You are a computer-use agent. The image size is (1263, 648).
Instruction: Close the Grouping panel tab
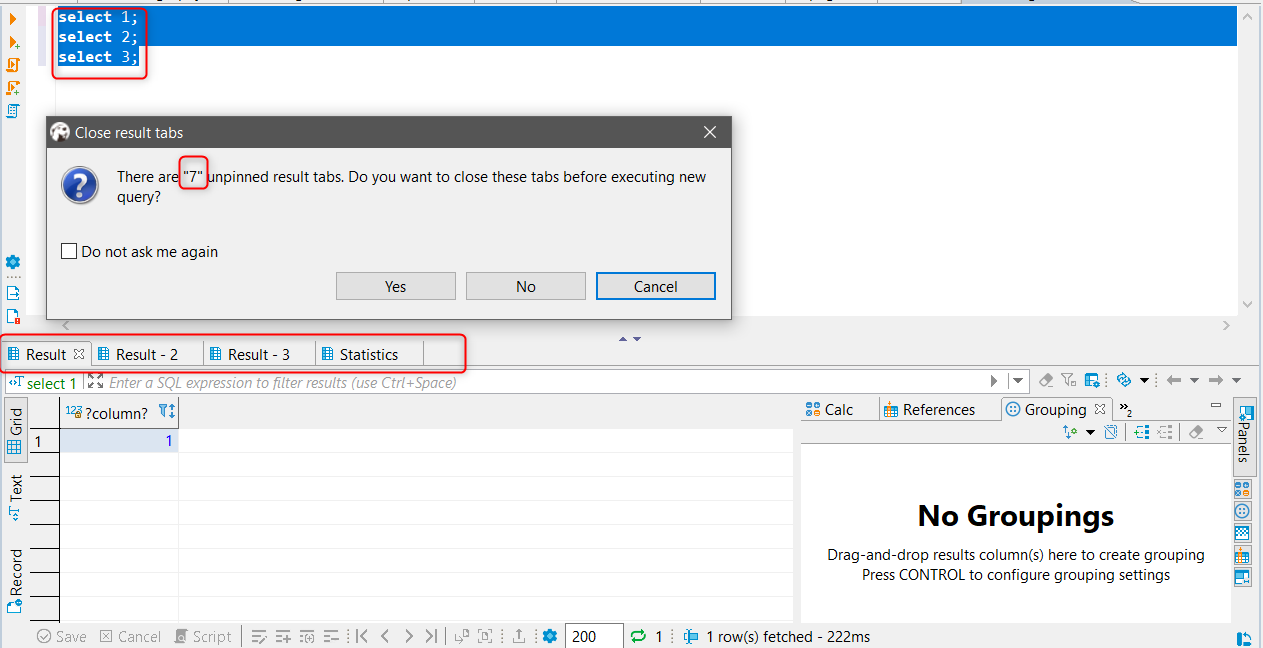1100,409
